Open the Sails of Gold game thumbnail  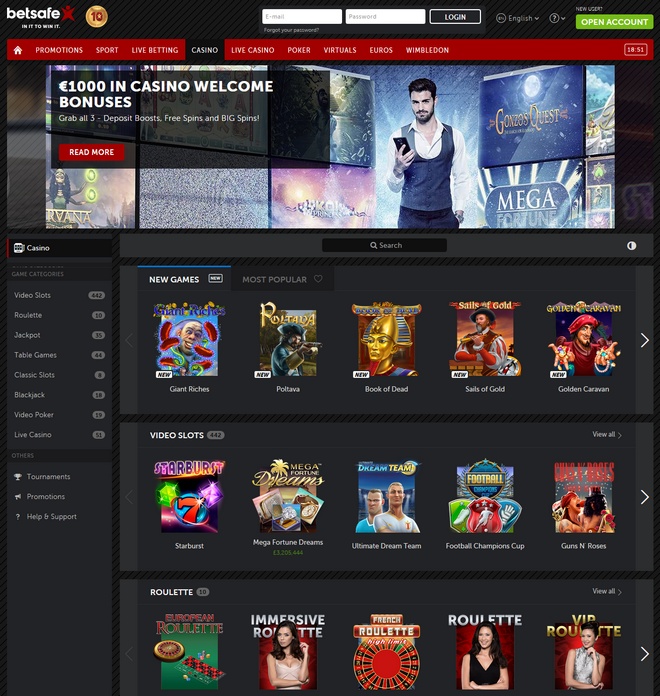(x=485, y=340)
